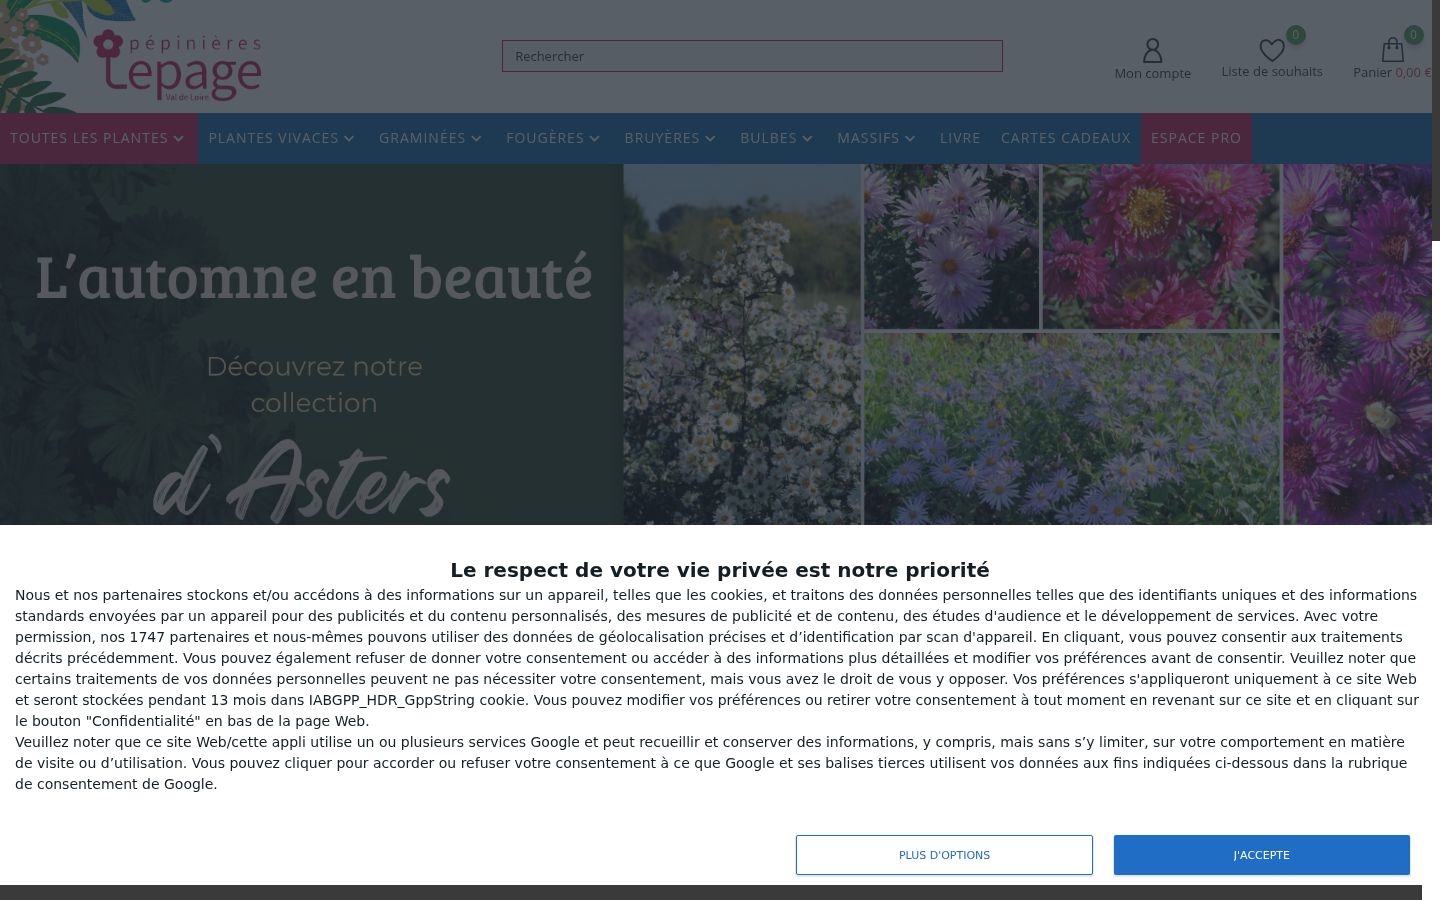The height and width of the screenshot is (900, 1440).
Task: Open the Mon compte user icon
Action: [1152, 50]
